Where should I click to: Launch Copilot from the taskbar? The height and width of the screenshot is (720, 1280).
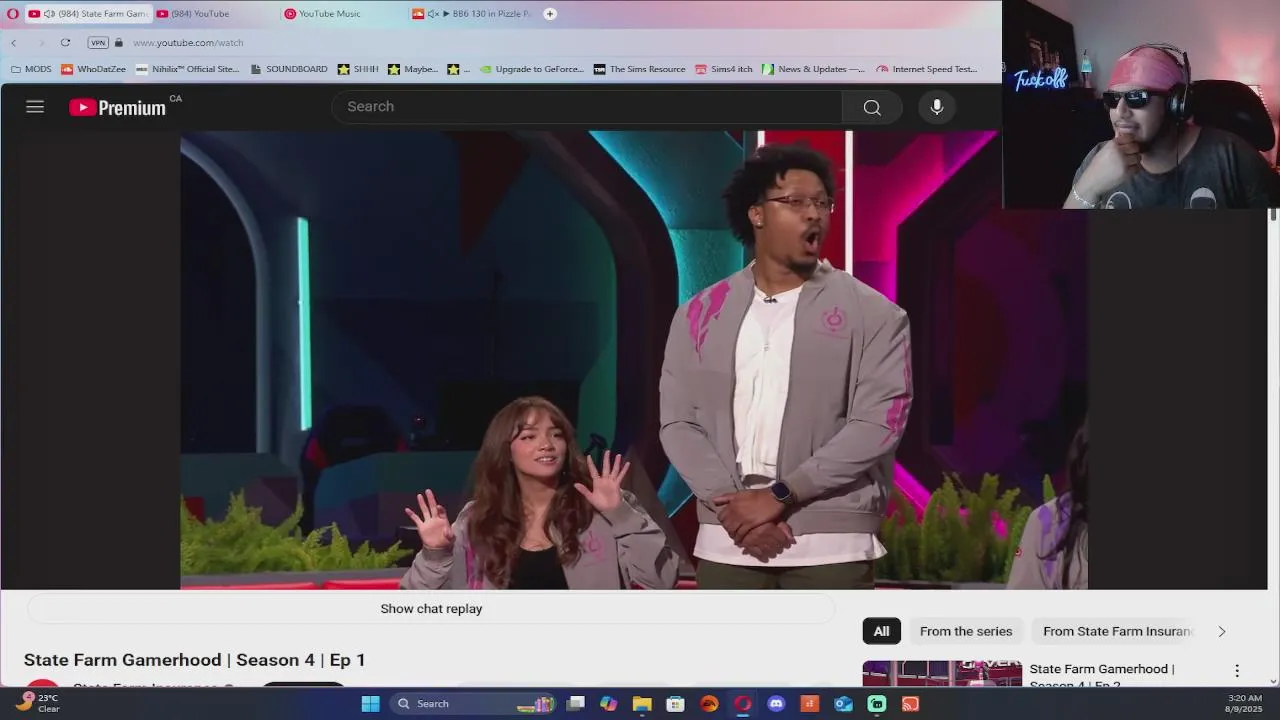click(608, 704)
